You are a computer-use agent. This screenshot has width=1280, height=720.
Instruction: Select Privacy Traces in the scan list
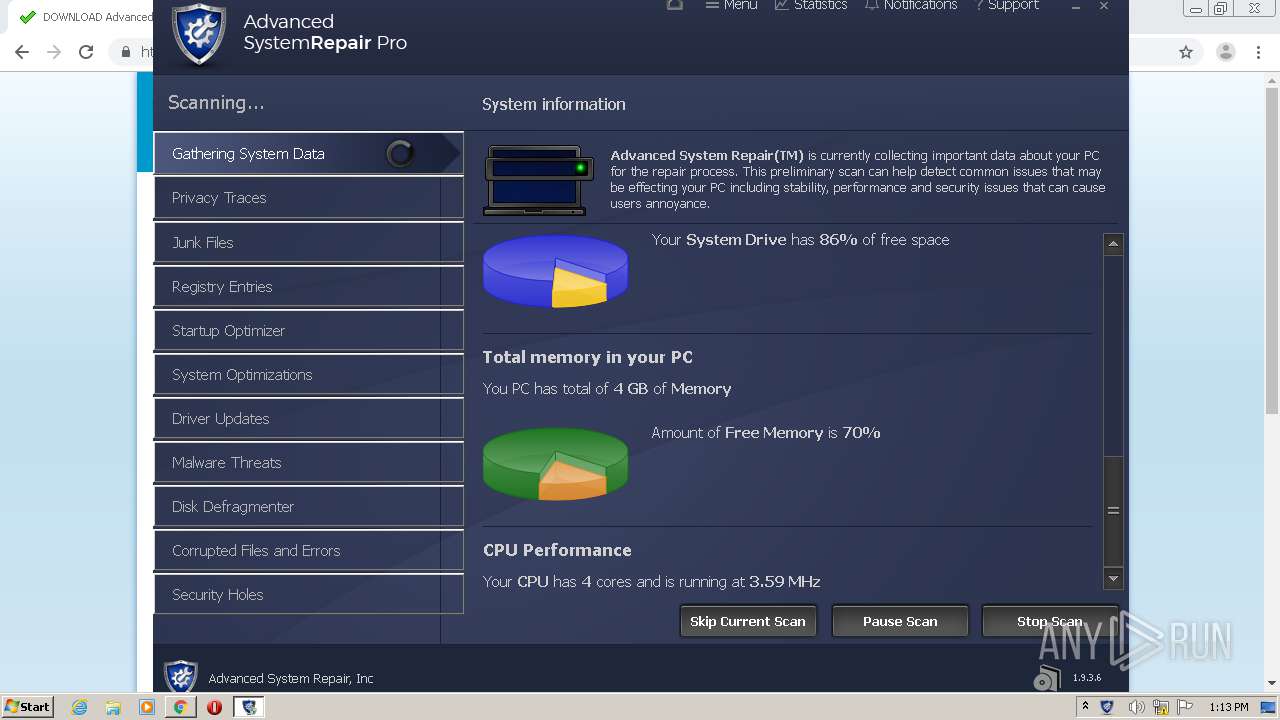pos(308,198)
